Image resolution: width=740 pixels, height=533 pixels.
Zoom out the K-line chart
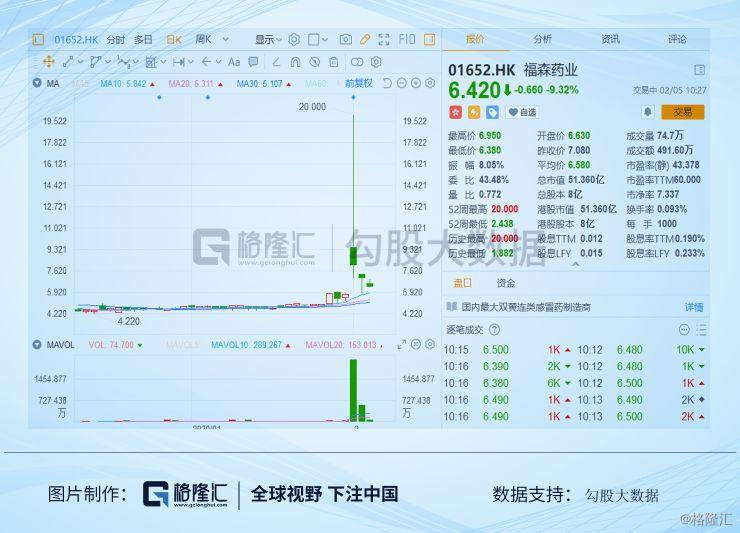[402, 83]
